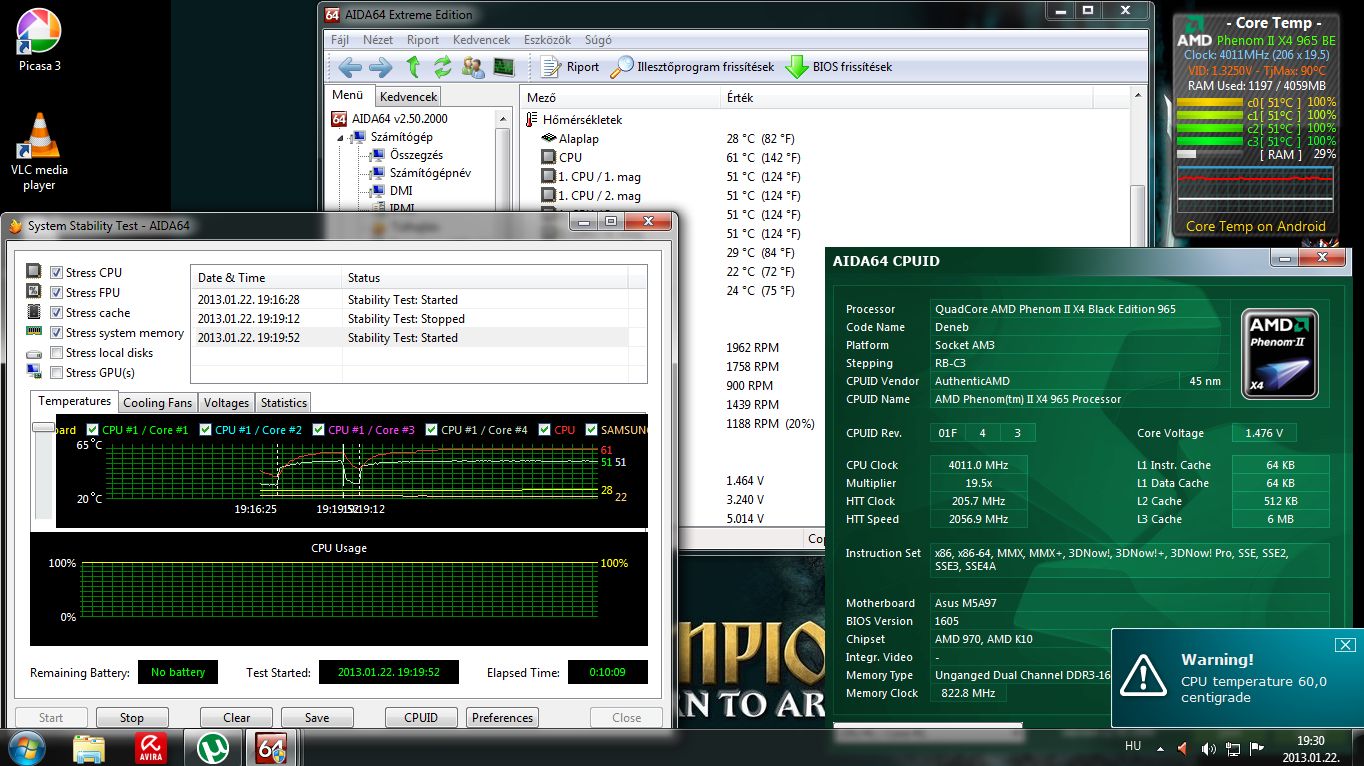
Task: Click the CPU chip icon in the 61 °C row
Action: [548, 157]
